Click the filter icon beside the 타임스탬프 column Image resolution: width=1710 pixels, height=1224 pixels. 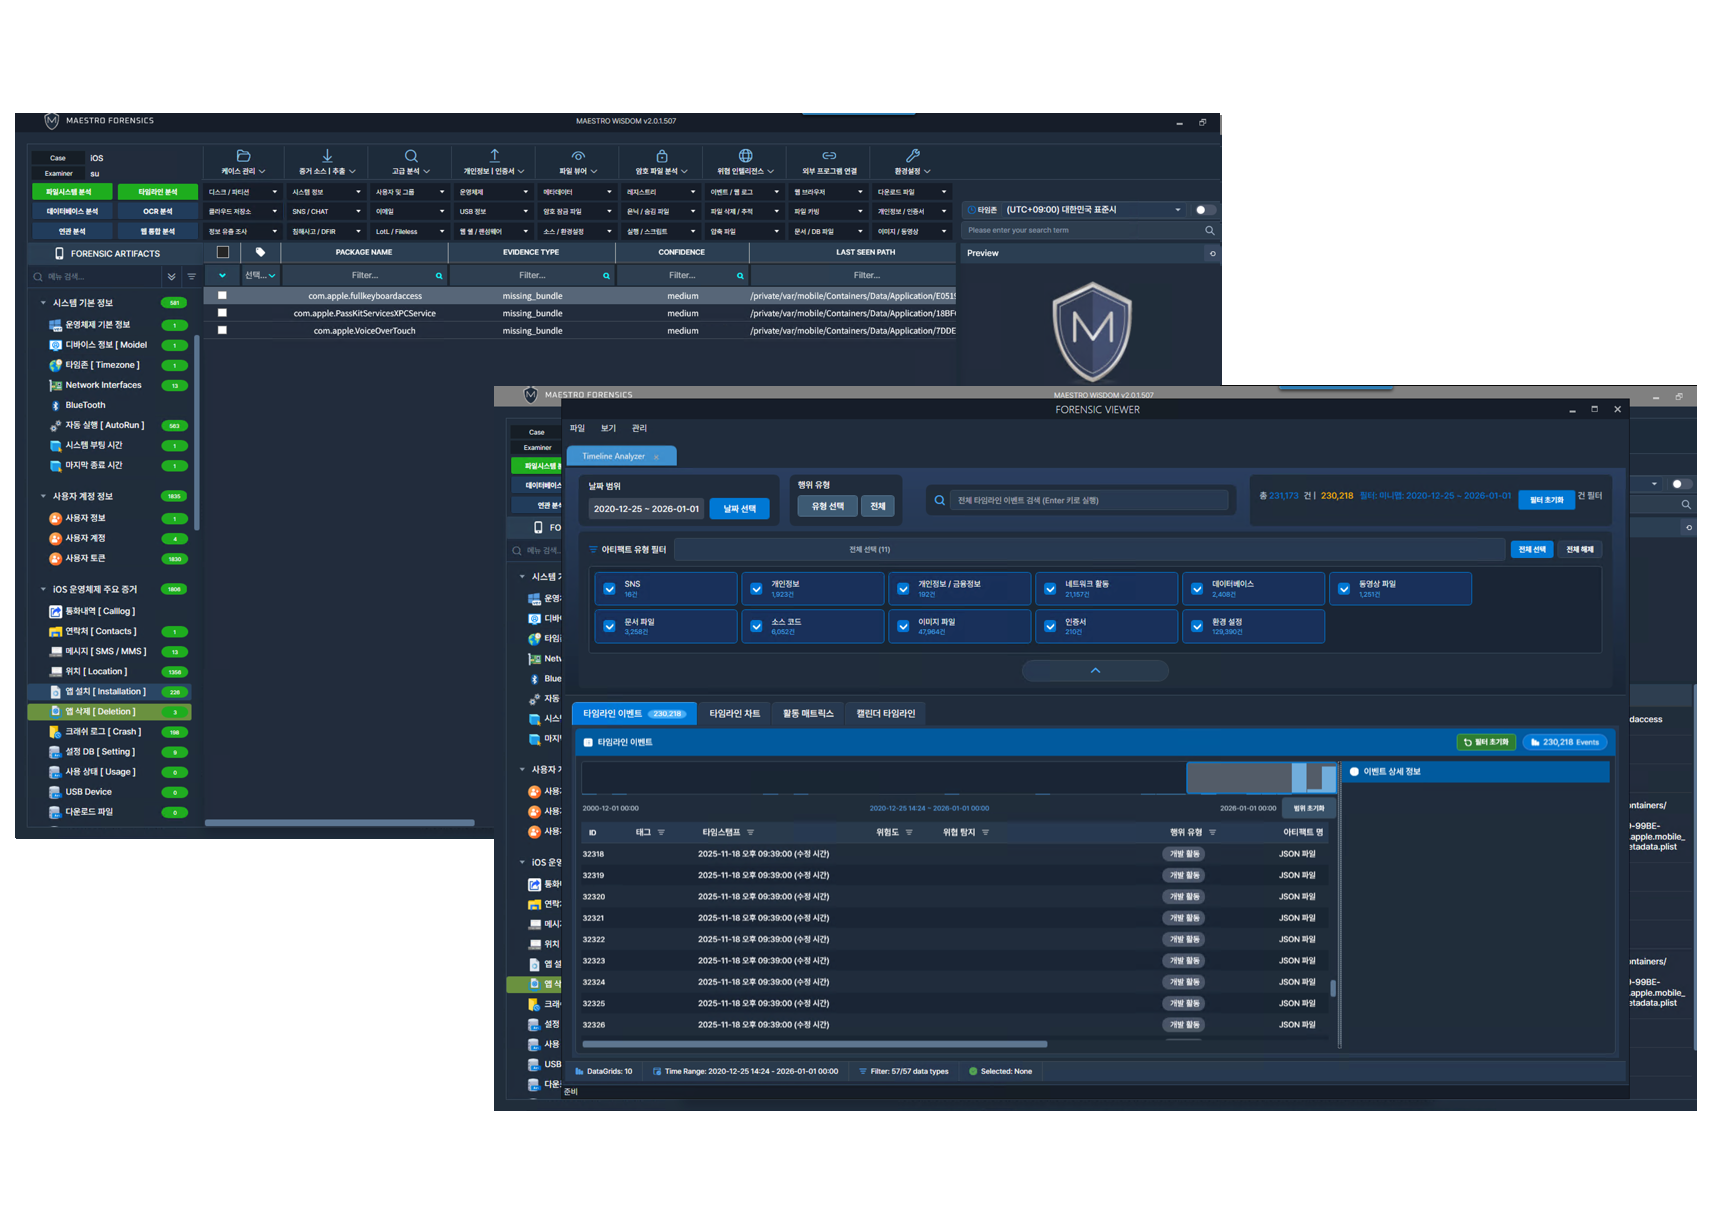750,832
